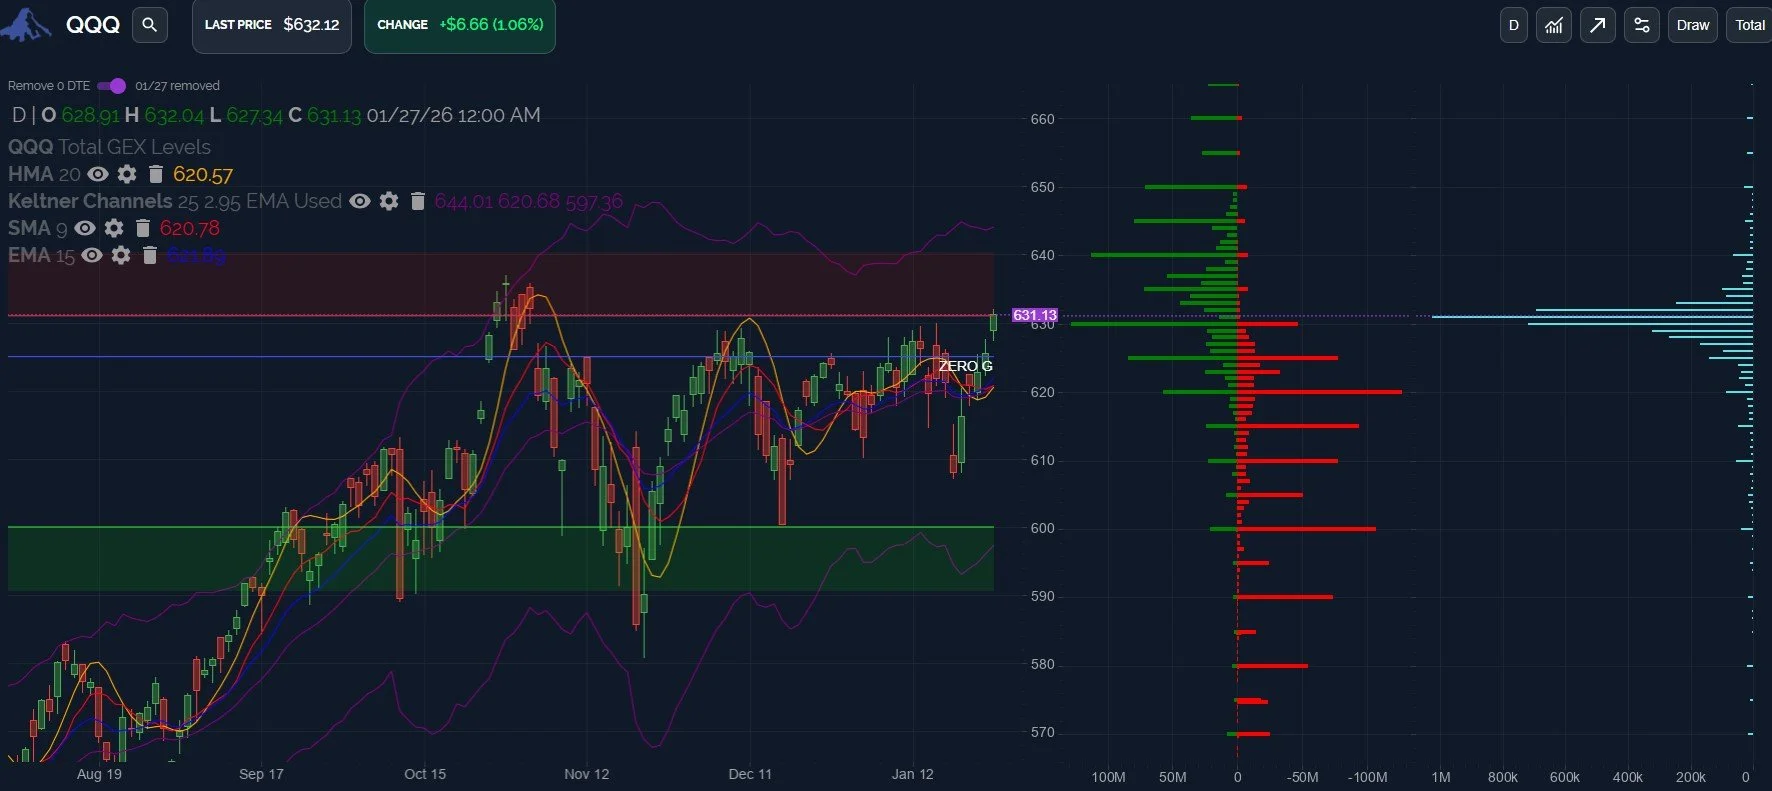Click the OHLC close value 631.13
Viewport: 1772px width, 791px height.
(x=334, y=115)
